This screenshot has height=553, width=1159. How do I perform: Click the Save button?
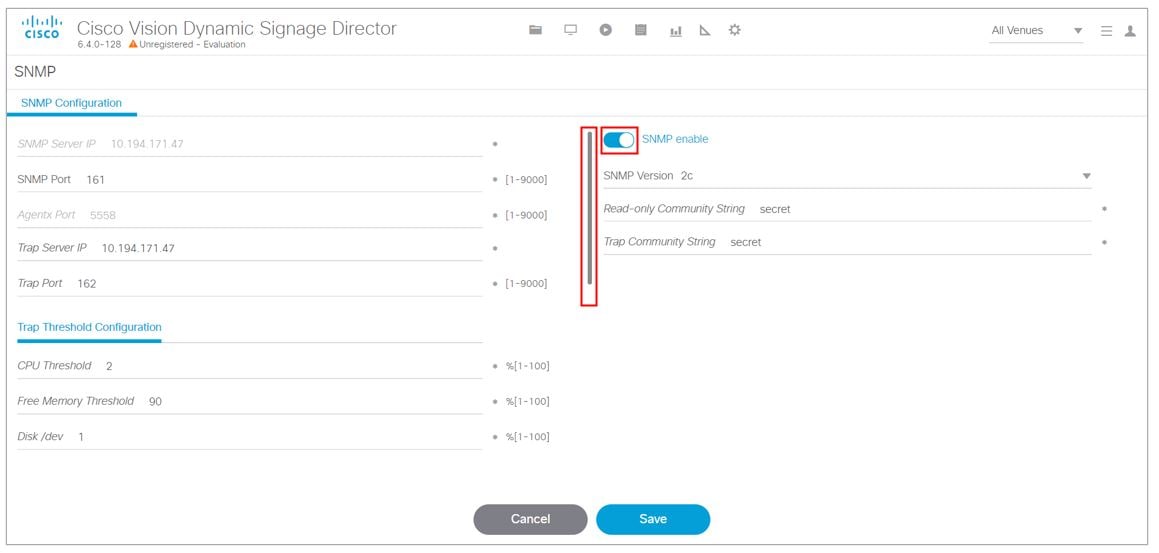(x=653, y=519)
